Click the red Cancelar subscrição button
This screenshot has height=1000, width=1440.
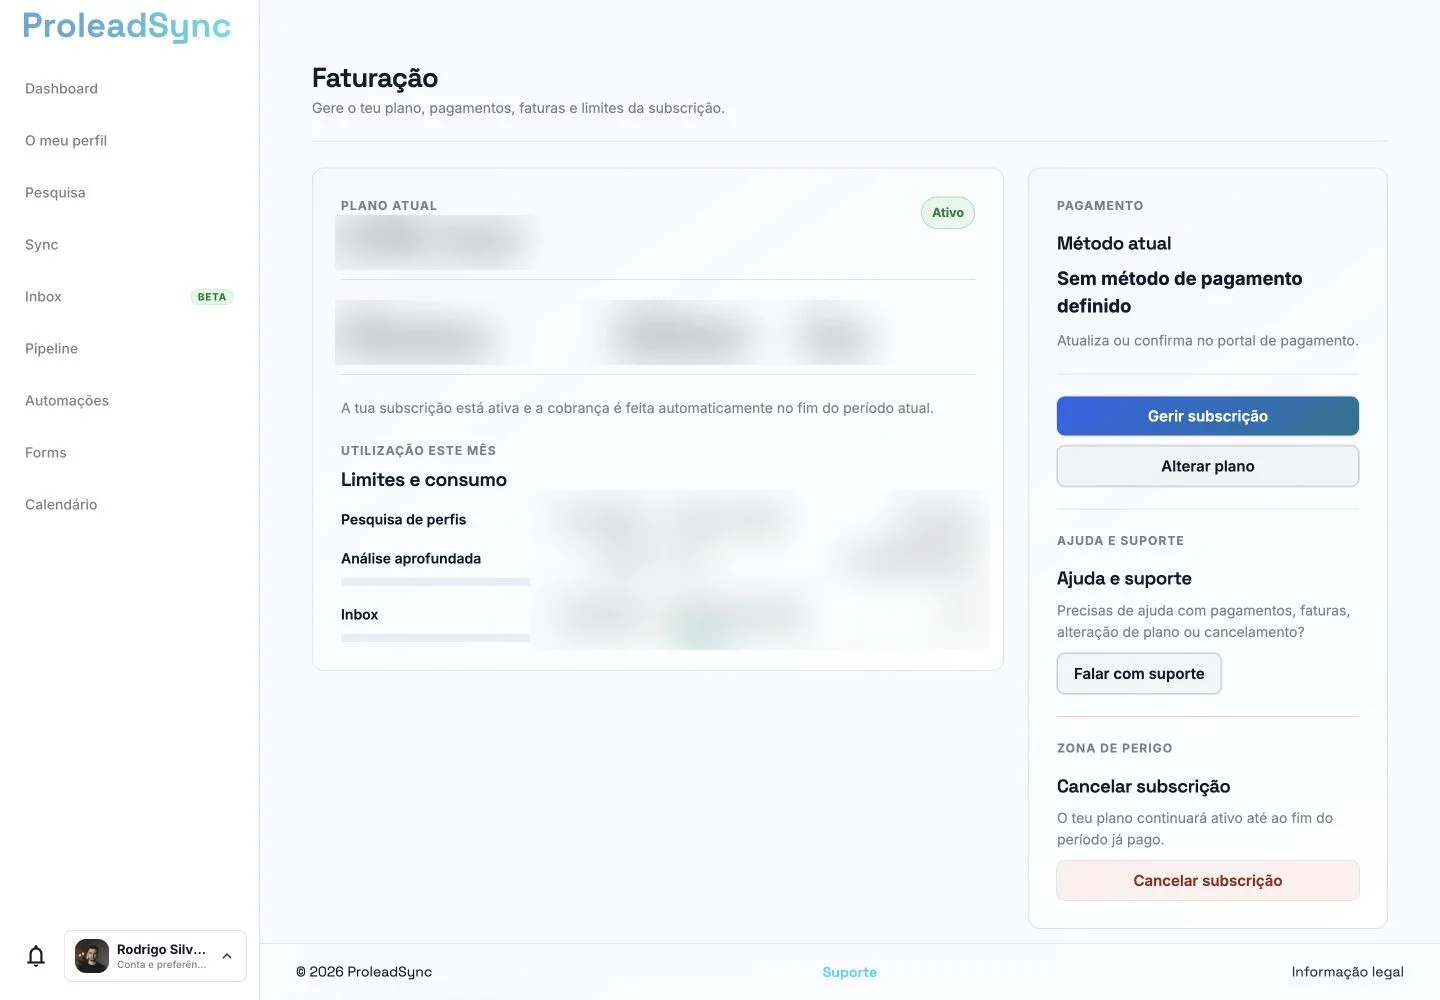[x=1208, y=881]
